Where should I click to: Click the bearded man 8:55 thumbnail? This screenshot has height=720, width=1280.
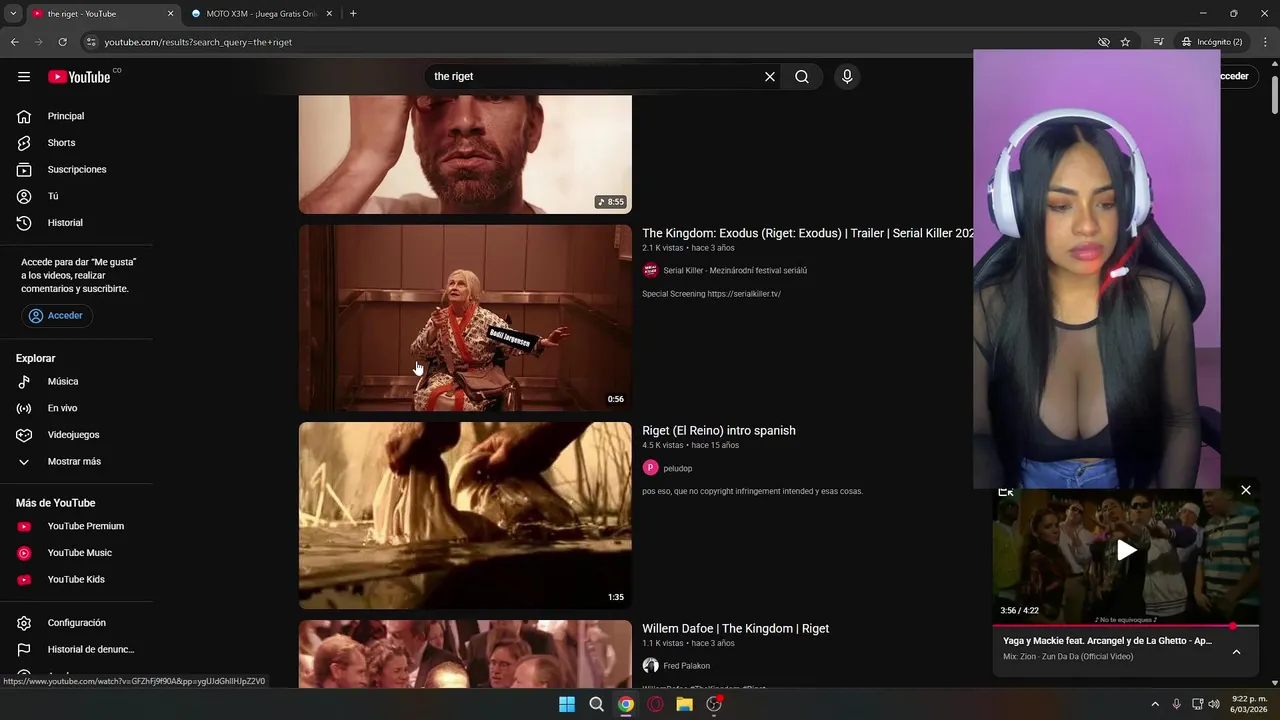(465, 154)
